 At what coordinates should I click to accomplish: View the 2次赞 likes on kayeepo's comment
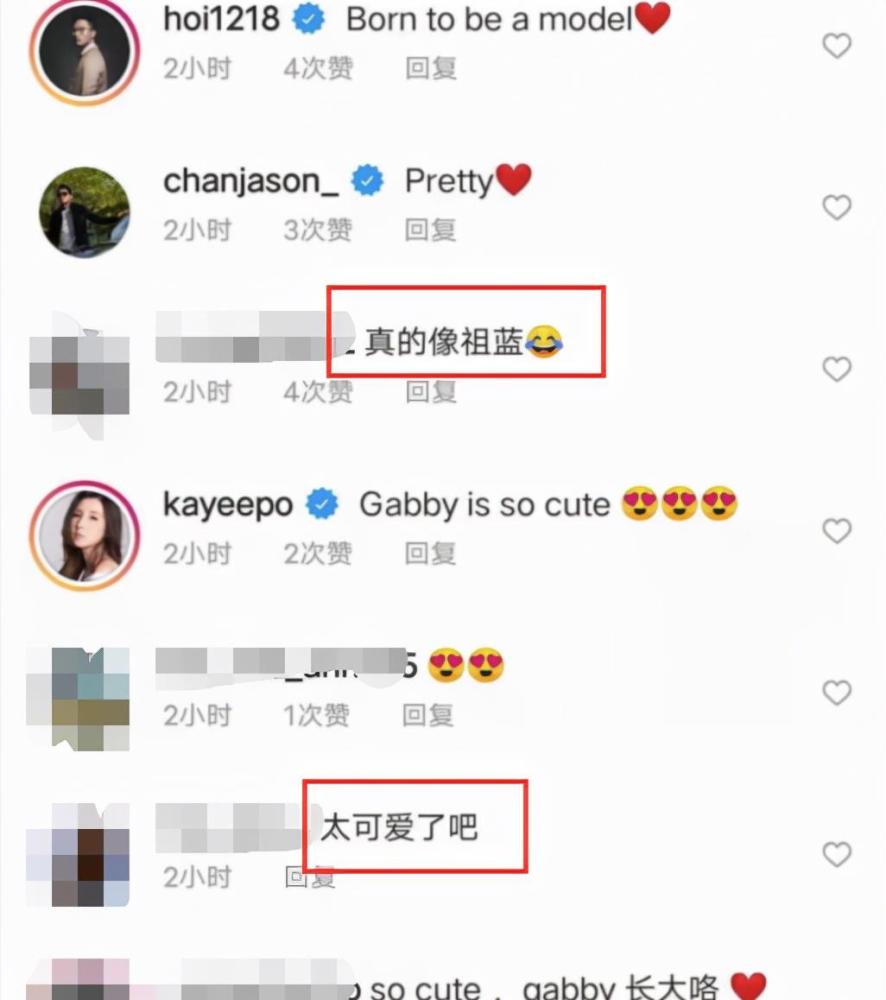[x=318, y=553]
